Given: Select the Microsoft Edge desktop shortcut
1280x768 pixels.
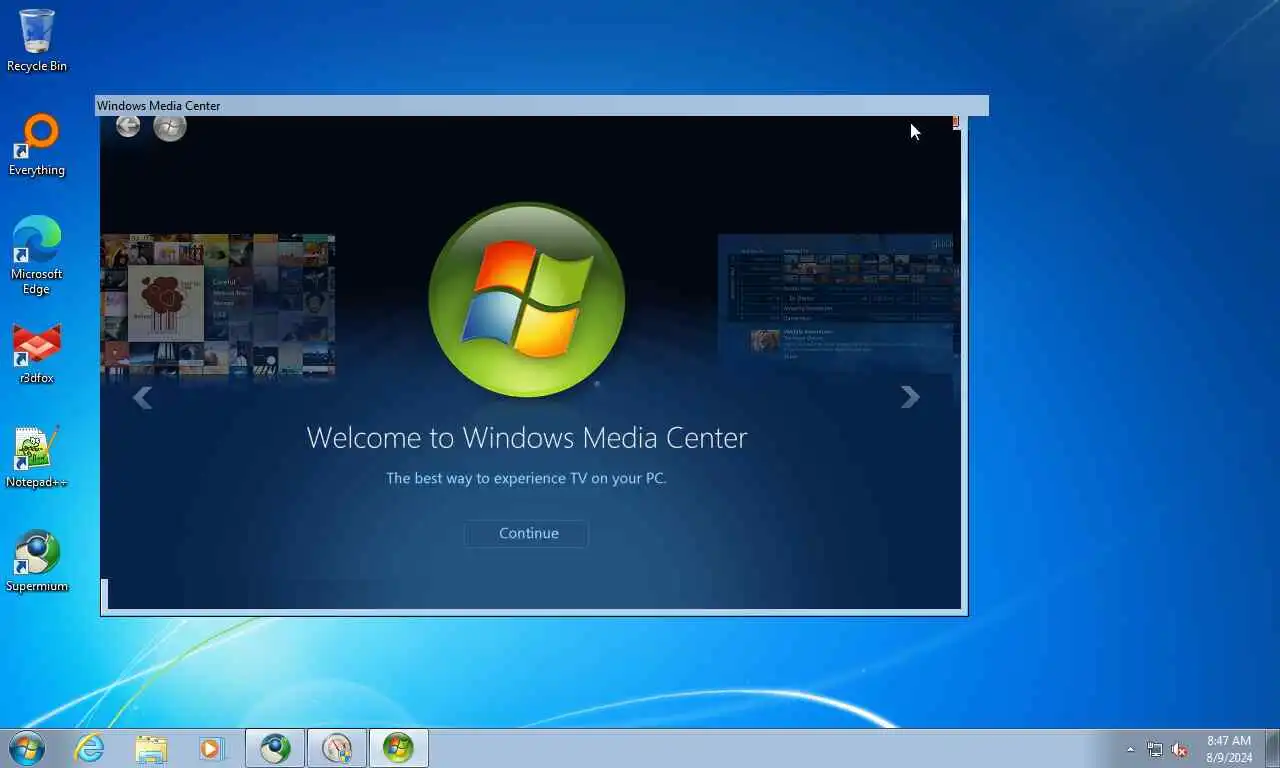Looking at the screenshot, I should 37,255.
